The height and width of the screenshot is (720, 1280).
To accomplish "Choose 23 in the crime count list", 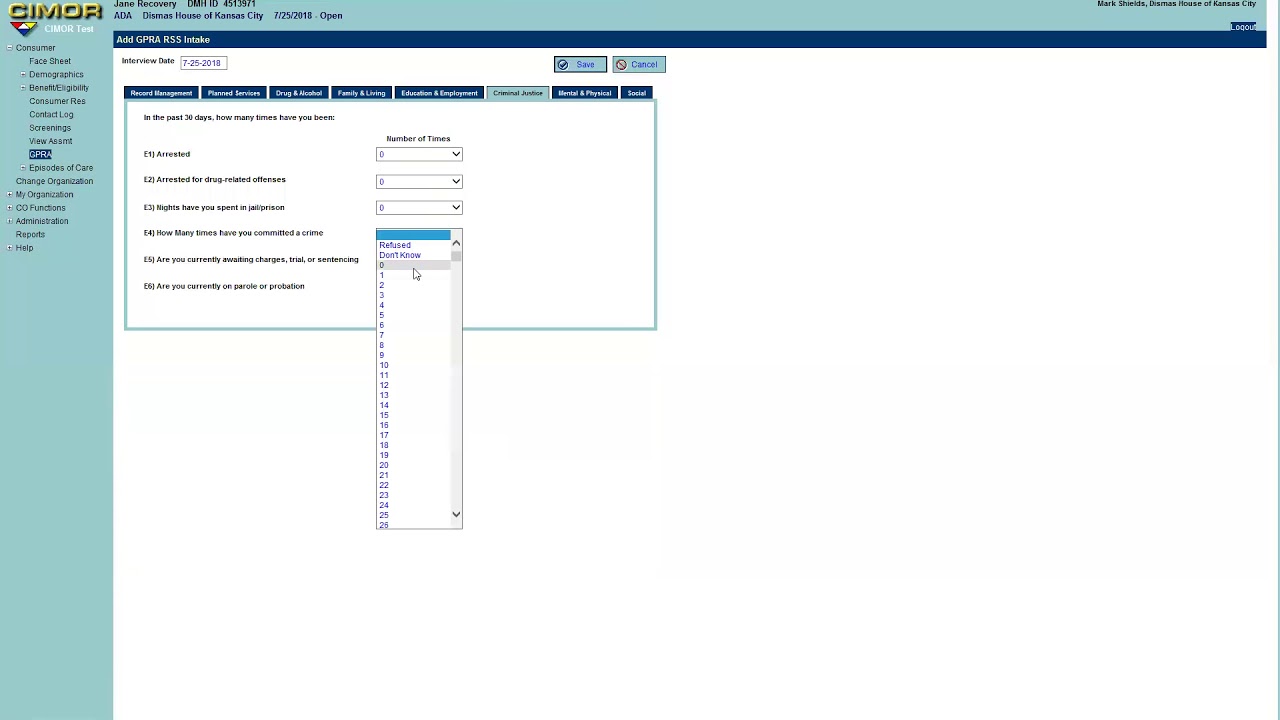I will pos(413,495).
